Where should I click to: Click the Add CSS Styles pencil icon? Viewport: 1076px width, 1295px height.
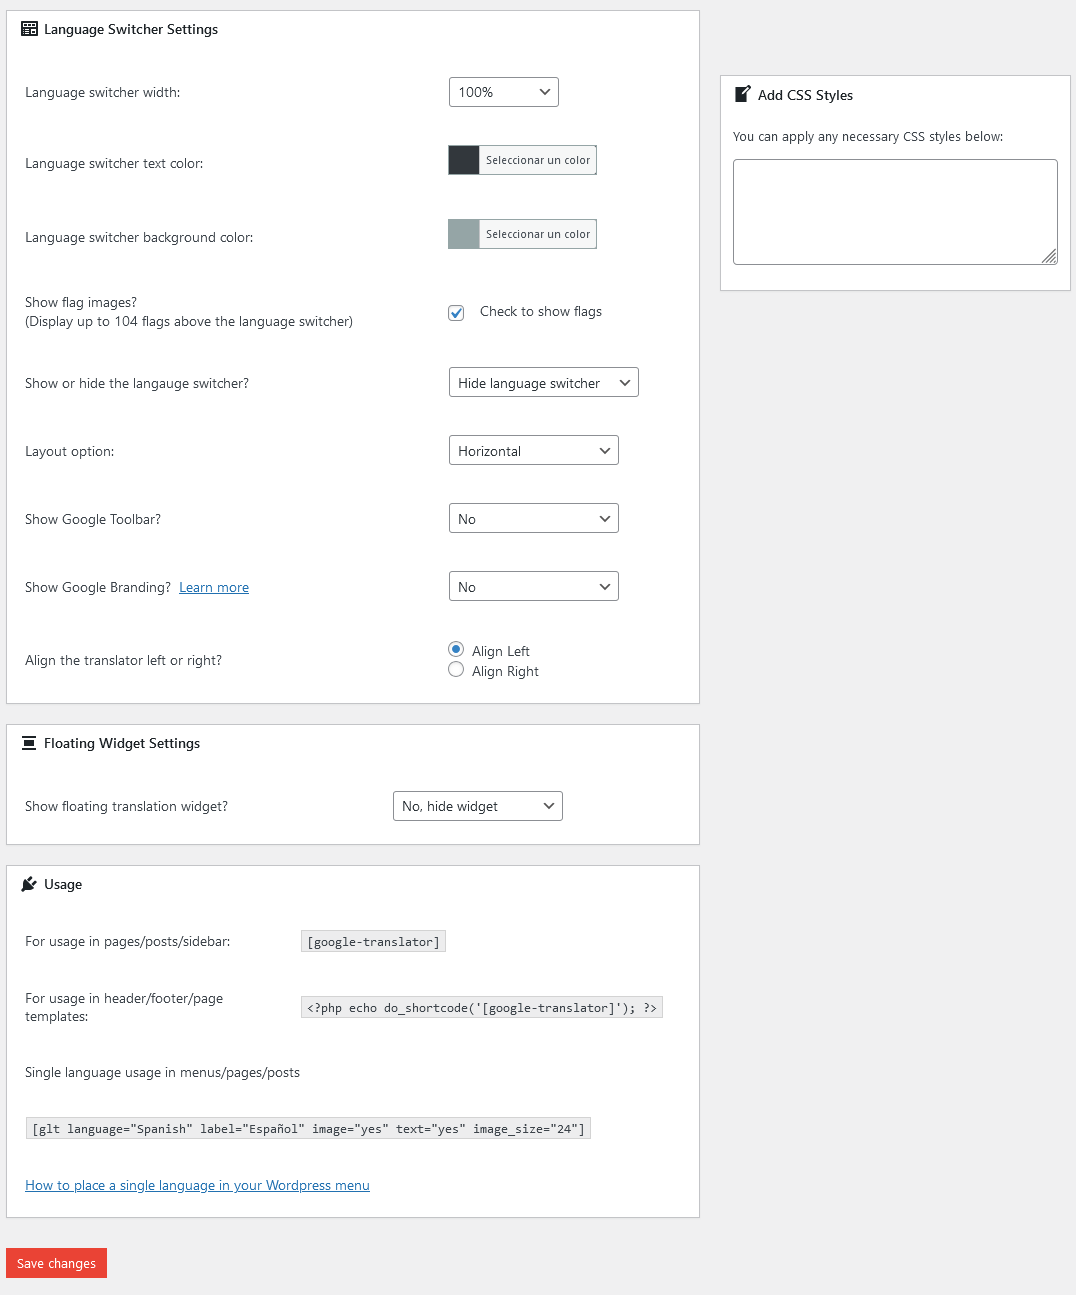pyautogui.click(x=742, y=93)
